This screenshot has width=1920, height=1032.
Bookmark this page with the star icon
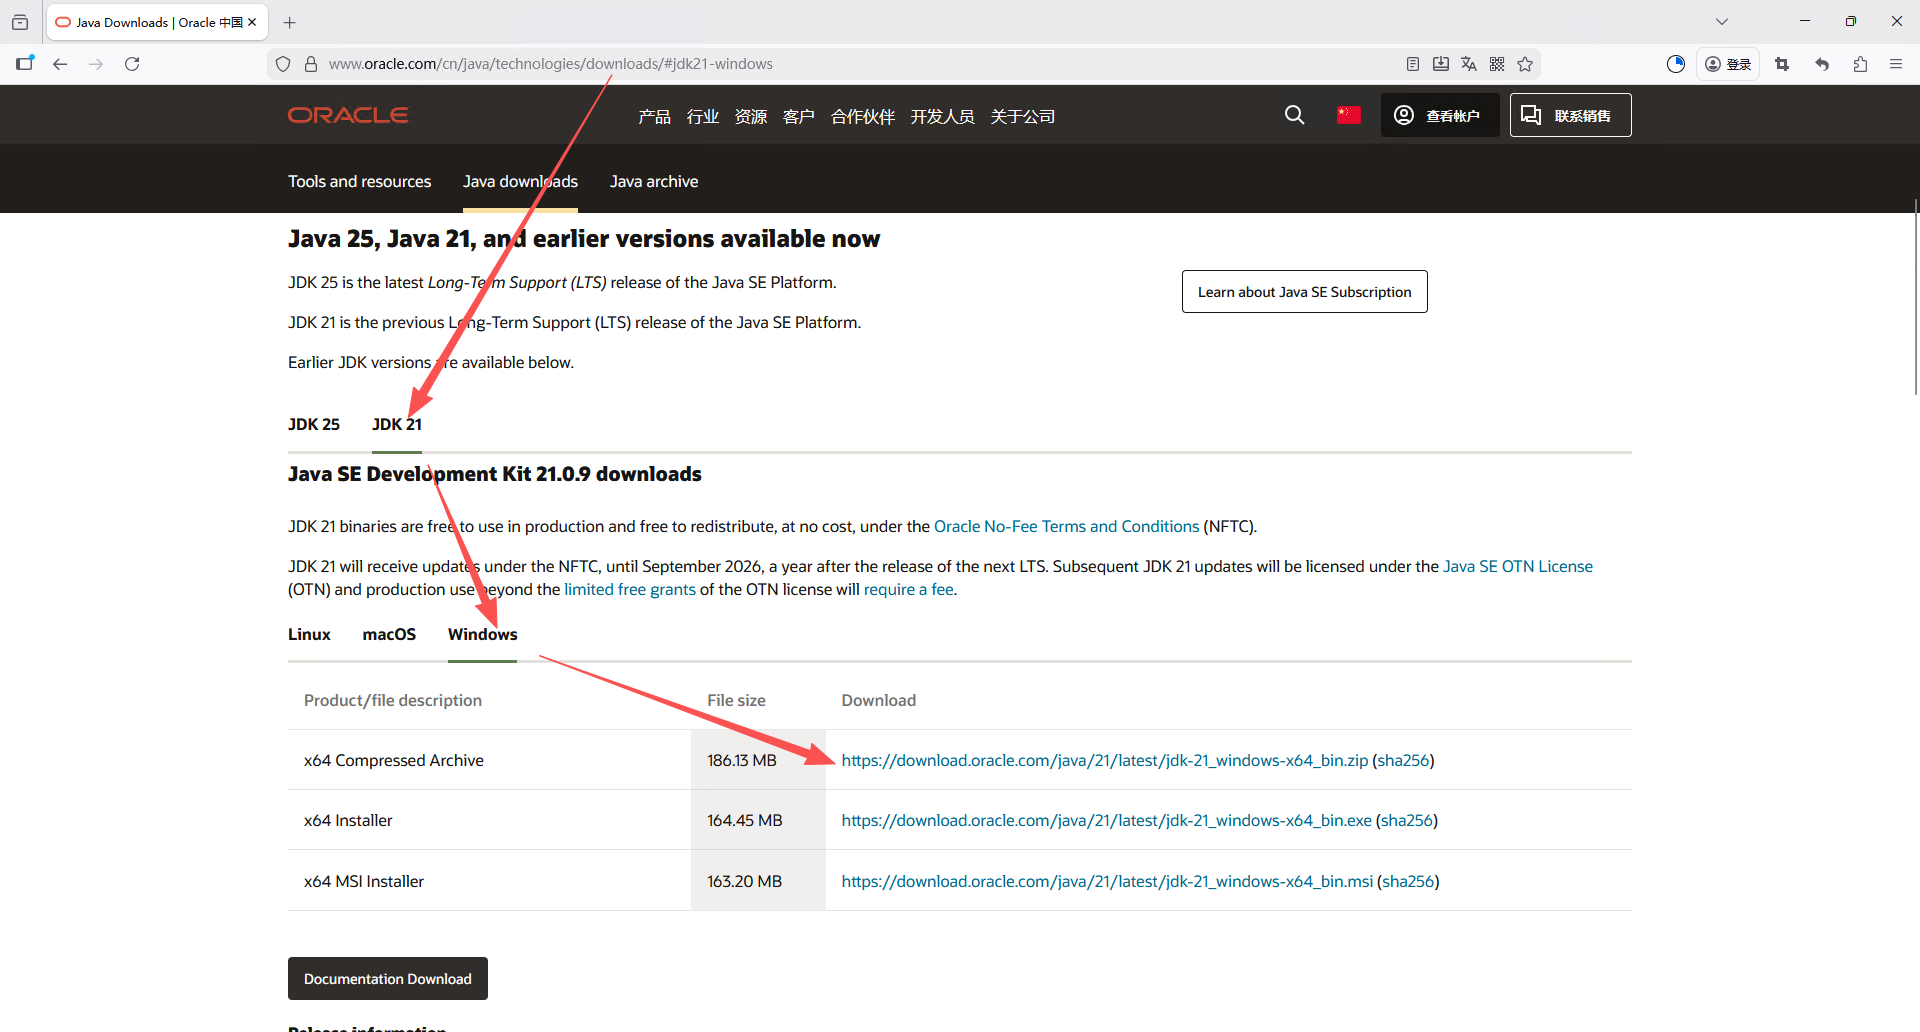1525,64
